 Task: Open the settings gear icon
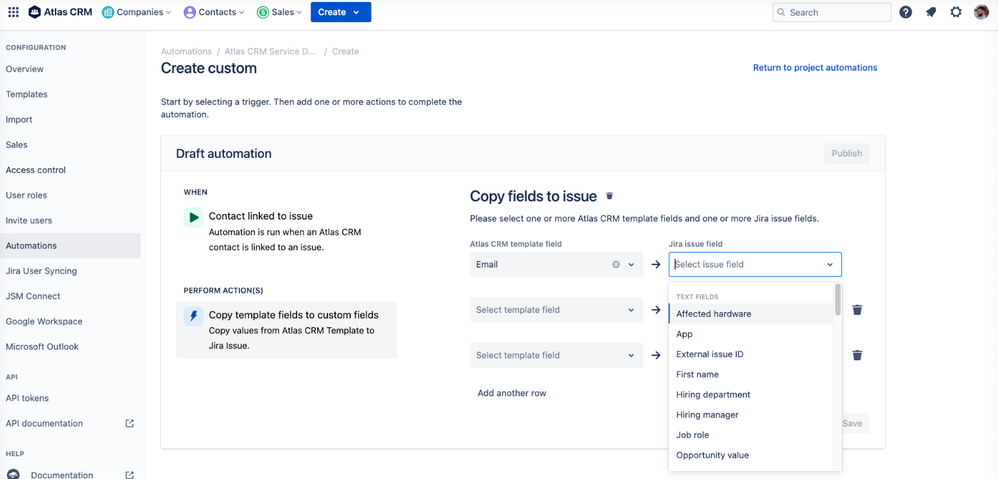click(956, 12)
